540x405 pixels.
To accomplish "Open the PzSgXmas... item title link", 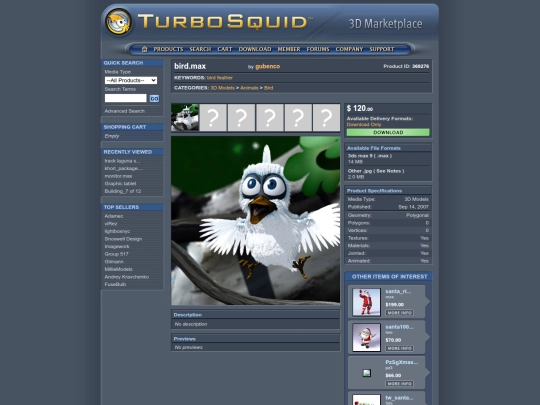I will (x=402, y=362).
